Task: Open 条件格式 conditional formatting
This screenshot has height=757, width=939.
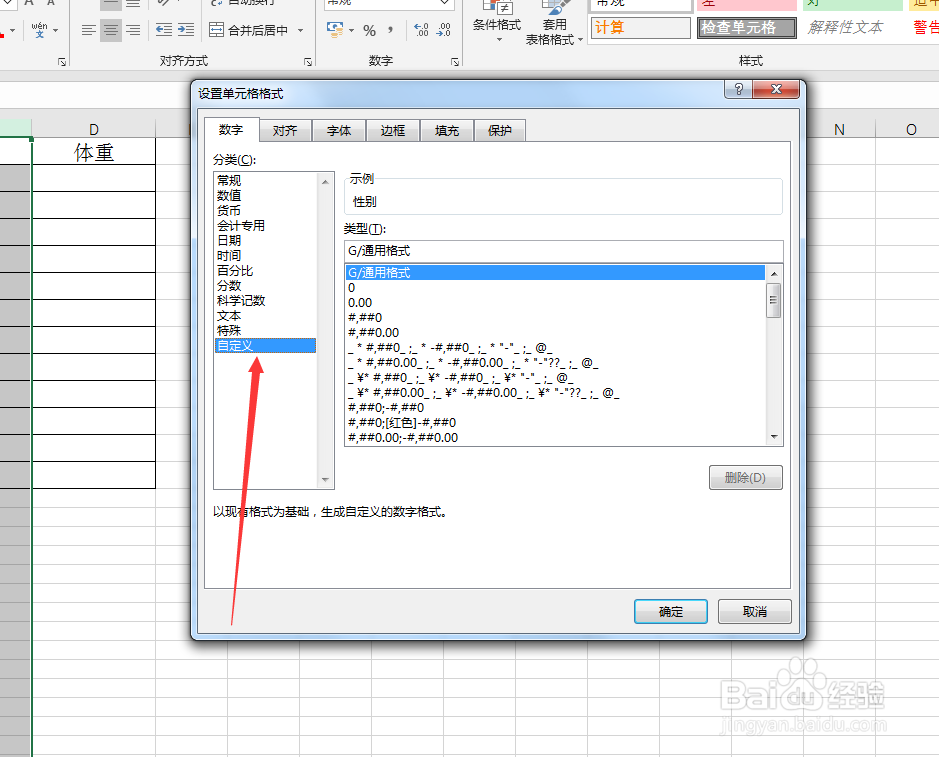Action: click(x=496, y=23)
